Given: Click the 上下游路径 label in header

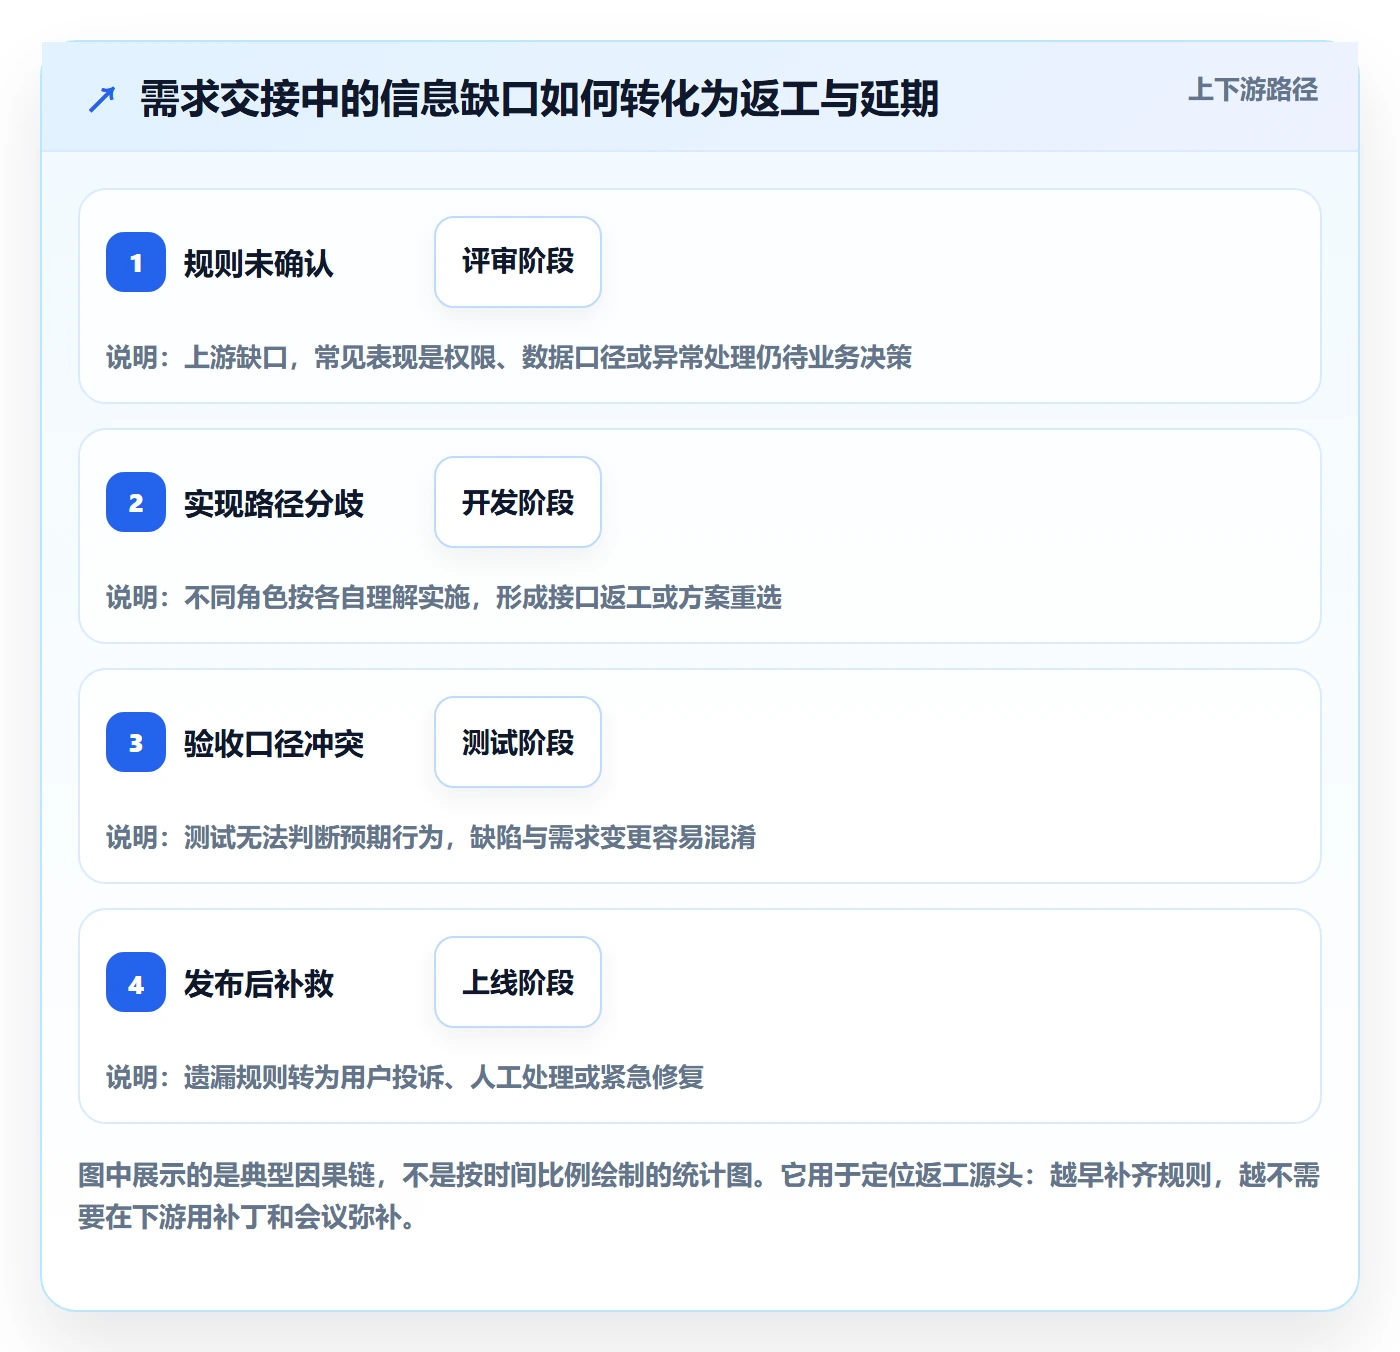Looking at the screenshot, I should [x=1253, y=90].
